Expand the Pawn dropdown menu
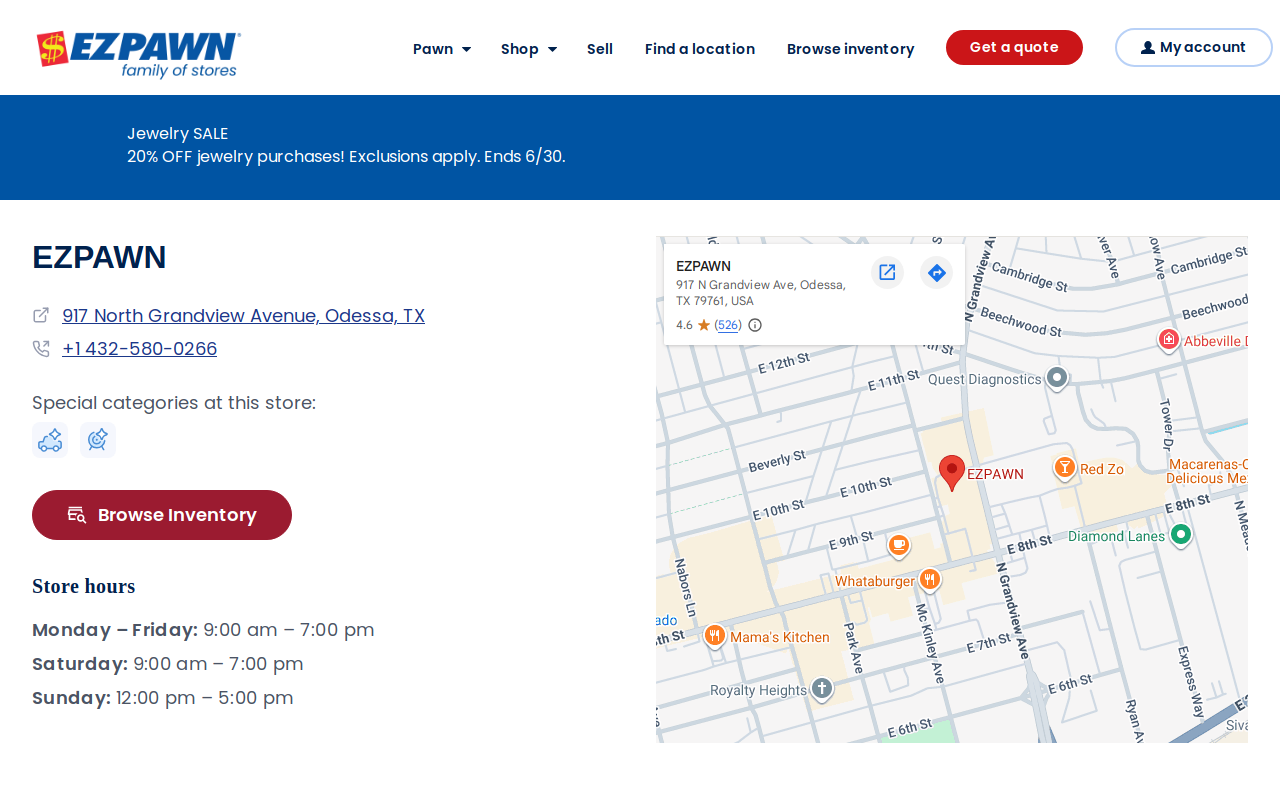 tap(442, 49)
